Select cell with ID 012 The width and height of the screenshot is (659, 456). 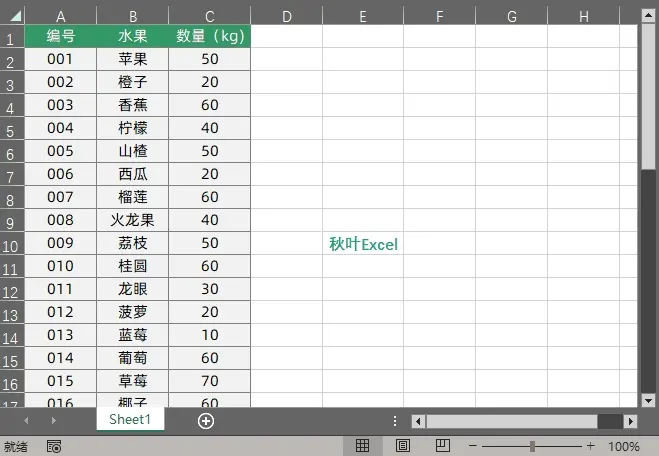61,312
